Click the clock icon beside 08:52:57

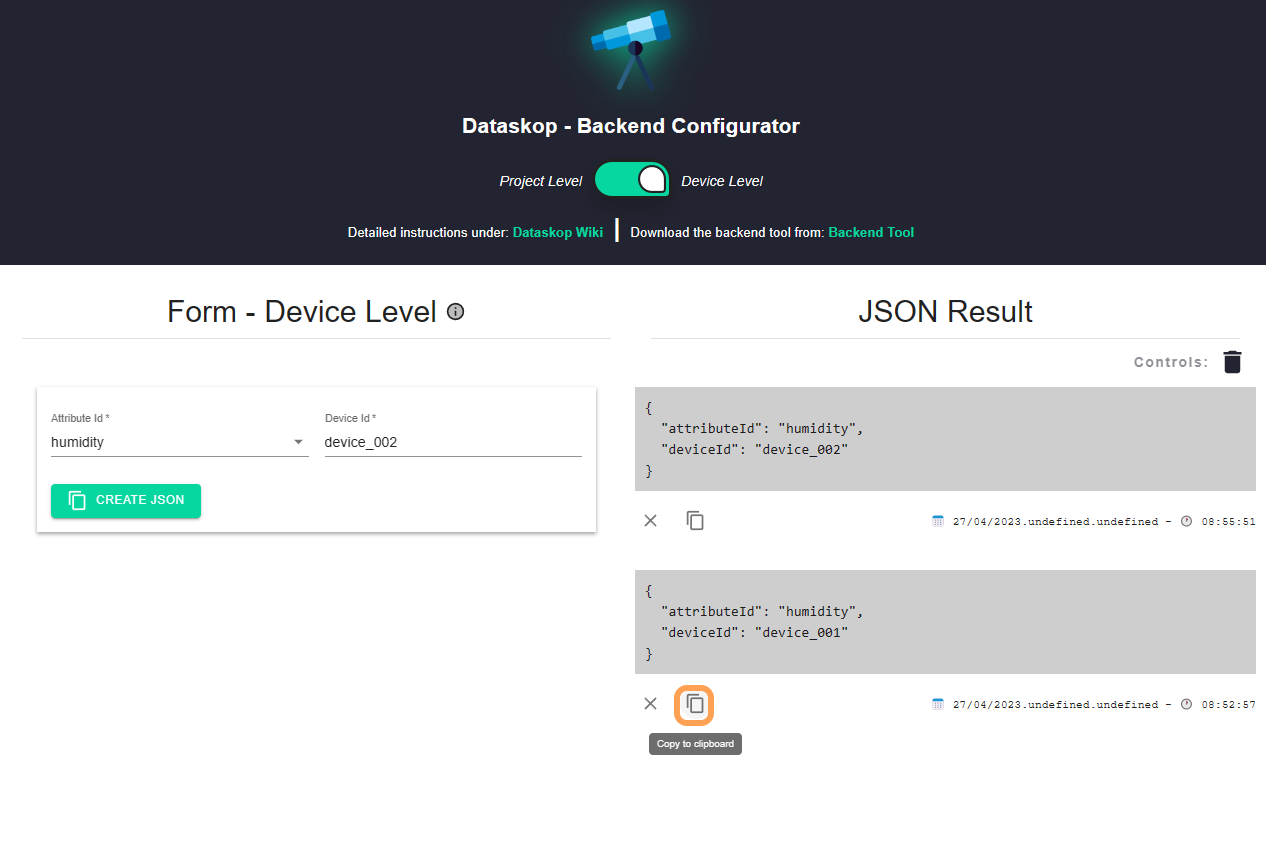[x=1187, y=704]
